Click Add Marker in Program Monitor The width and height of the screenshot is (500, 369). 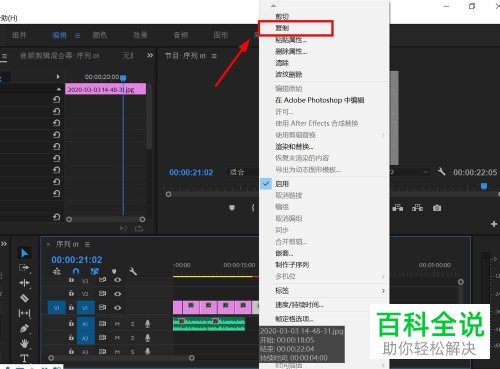pos(232,208)
